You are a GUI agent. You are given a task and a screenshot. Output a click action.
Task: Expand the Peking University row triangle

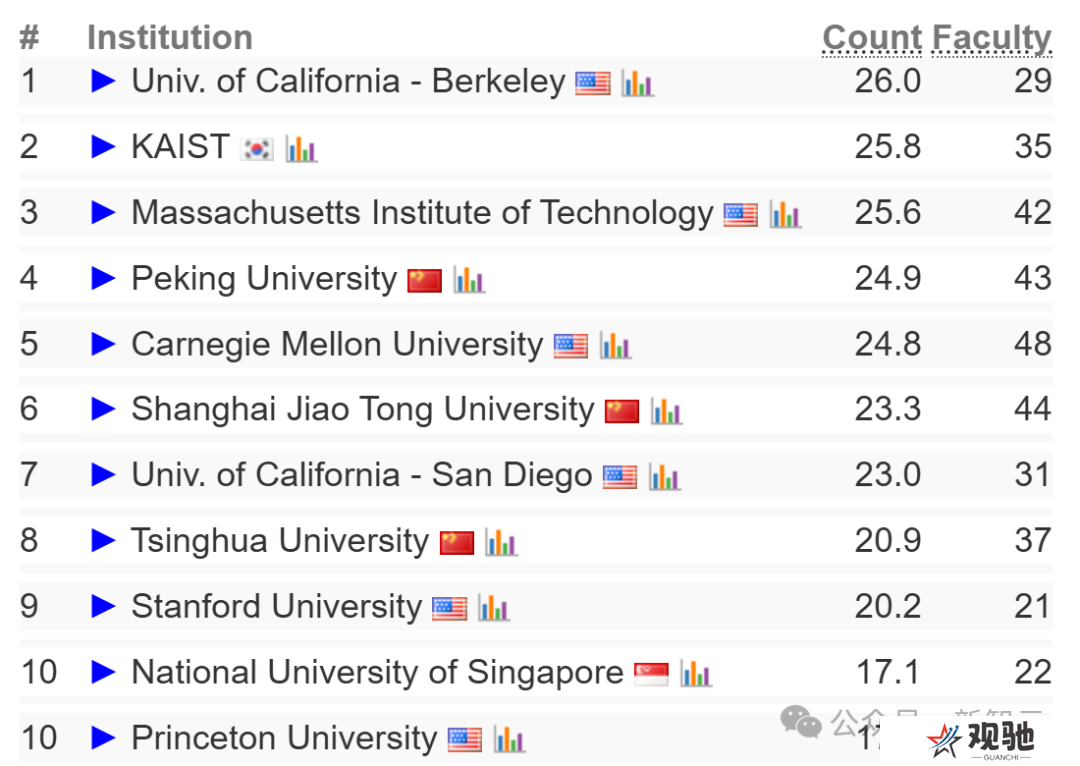(103, 278)
